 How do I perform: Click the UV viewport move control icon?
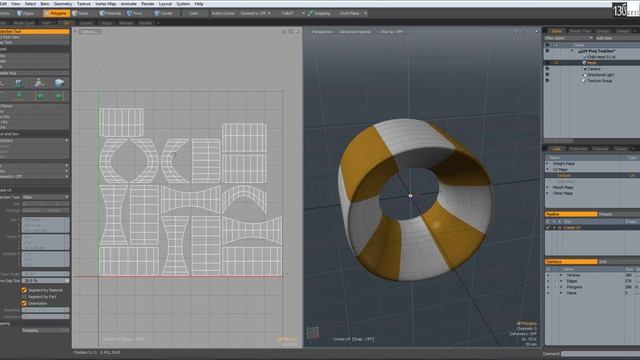(x=284, y=31)
